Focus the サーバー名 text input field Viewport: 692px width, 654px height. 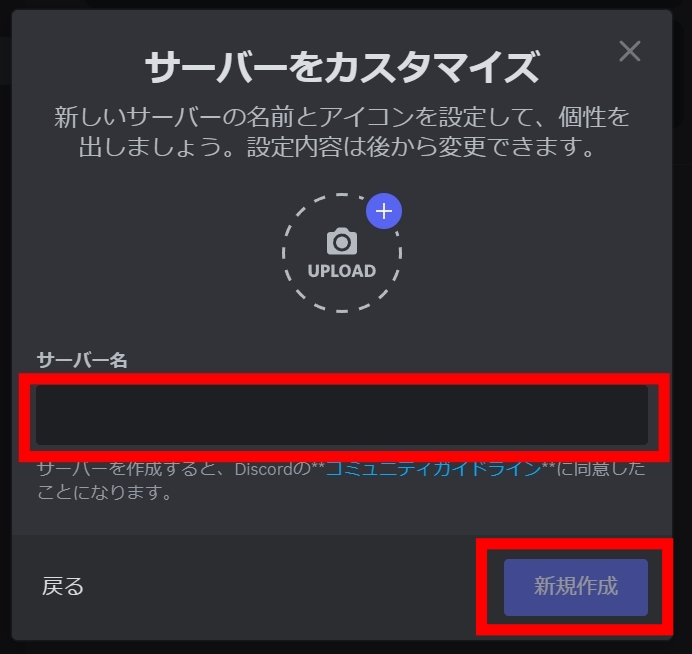coord(342,415)
